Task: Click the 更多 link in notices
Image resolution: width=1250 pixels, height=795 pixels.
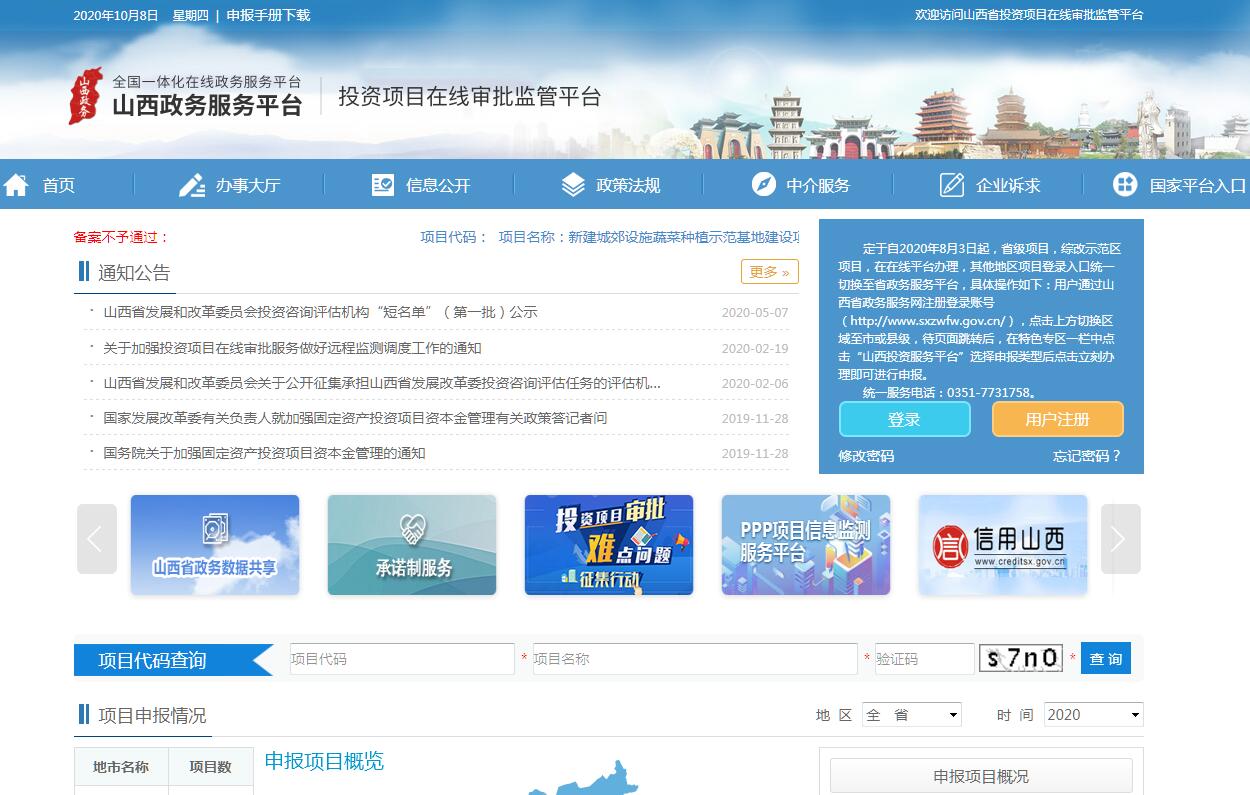Action: pyautogui.click(x=769, y=272)
